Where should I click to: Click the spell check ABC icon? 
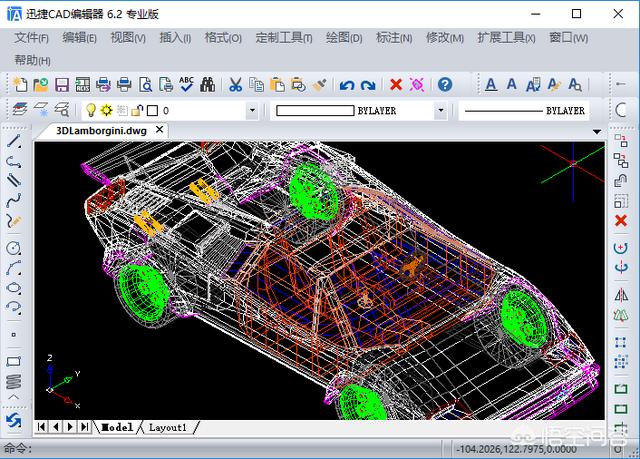[187, 85]
